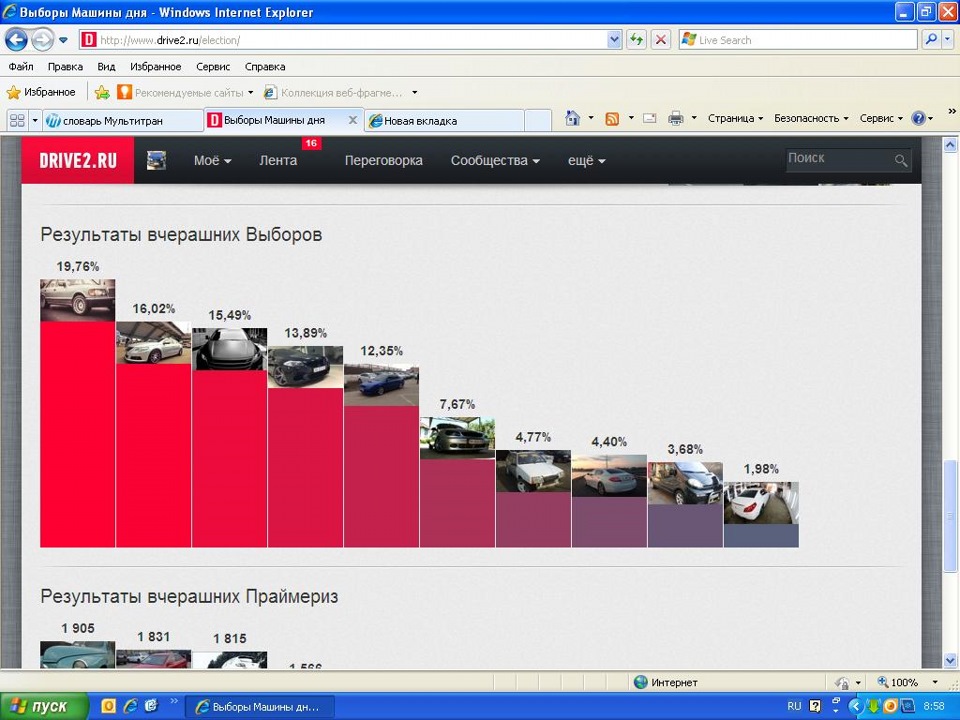Stop loading with the red X icon

661,40
